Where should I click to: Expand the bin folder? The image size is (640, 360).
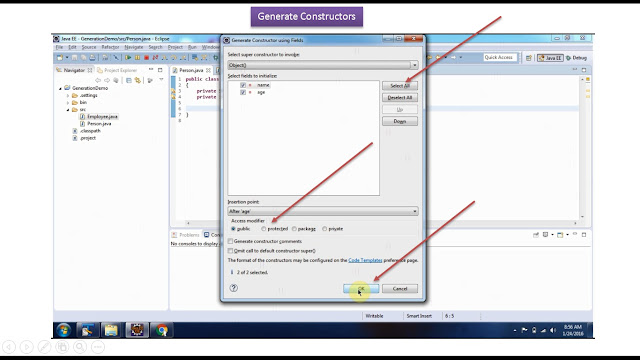68,102
